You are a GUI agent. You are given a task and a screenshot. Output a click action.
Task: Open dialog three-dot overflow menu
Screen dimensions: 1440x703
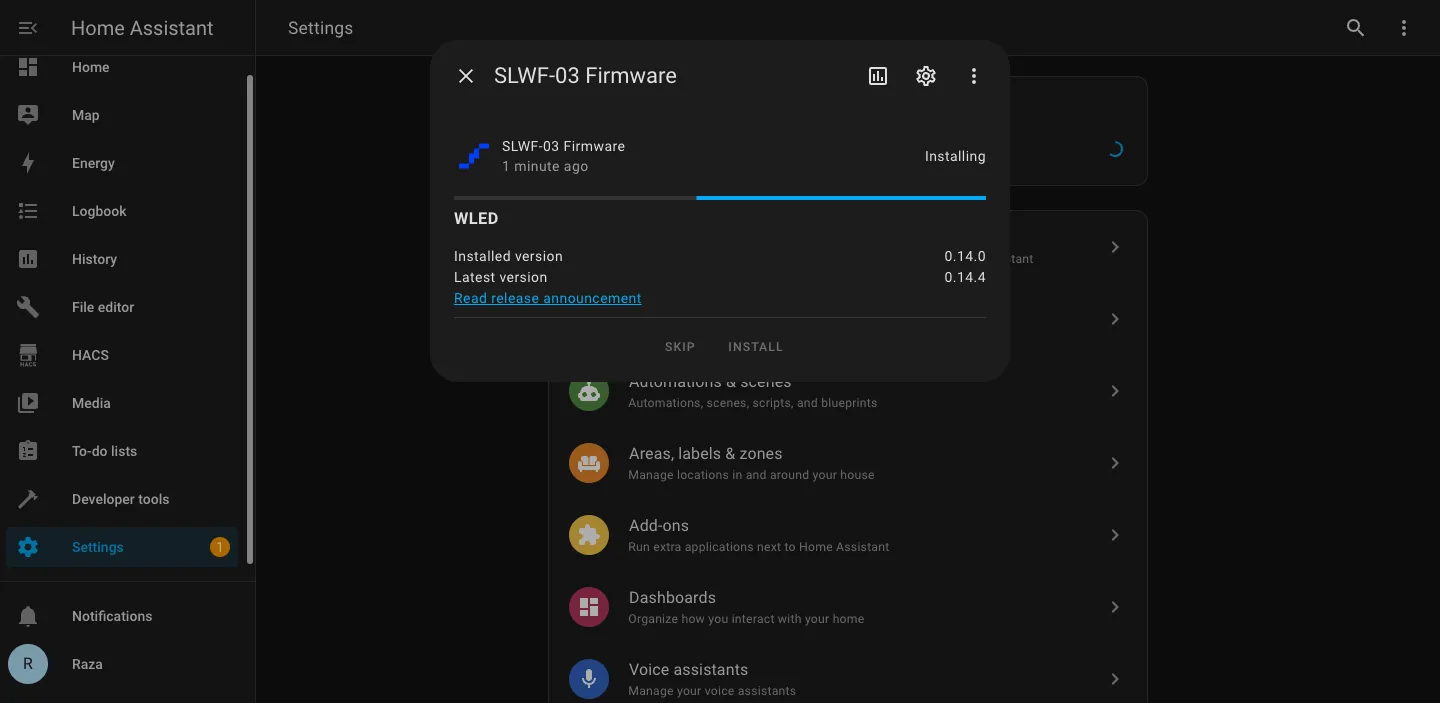click(x=974, y=76)
